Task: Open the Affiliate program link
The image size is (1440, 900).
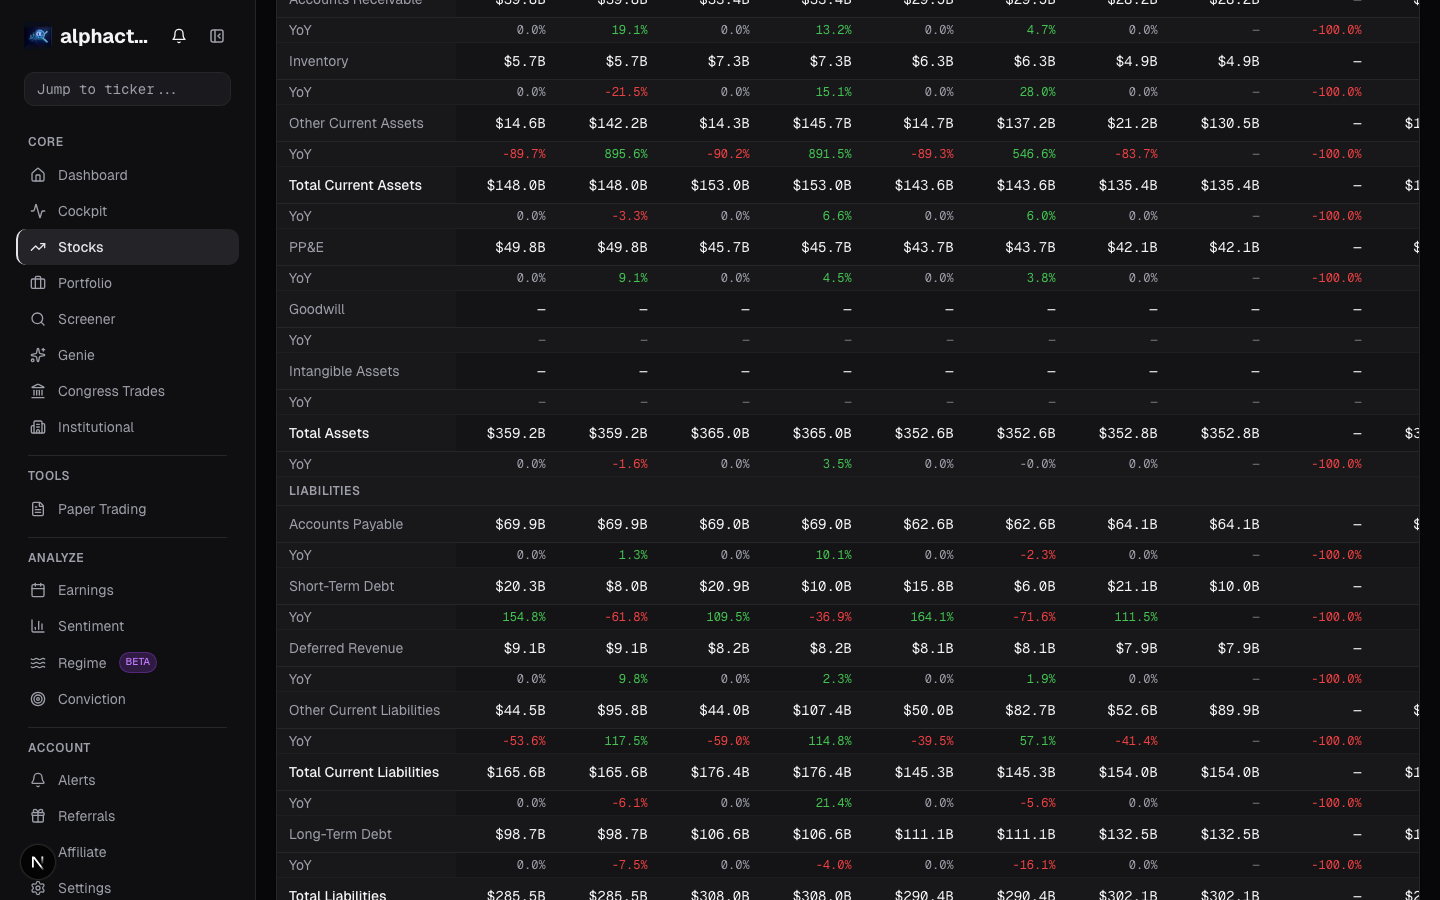Action: (81, 852)
